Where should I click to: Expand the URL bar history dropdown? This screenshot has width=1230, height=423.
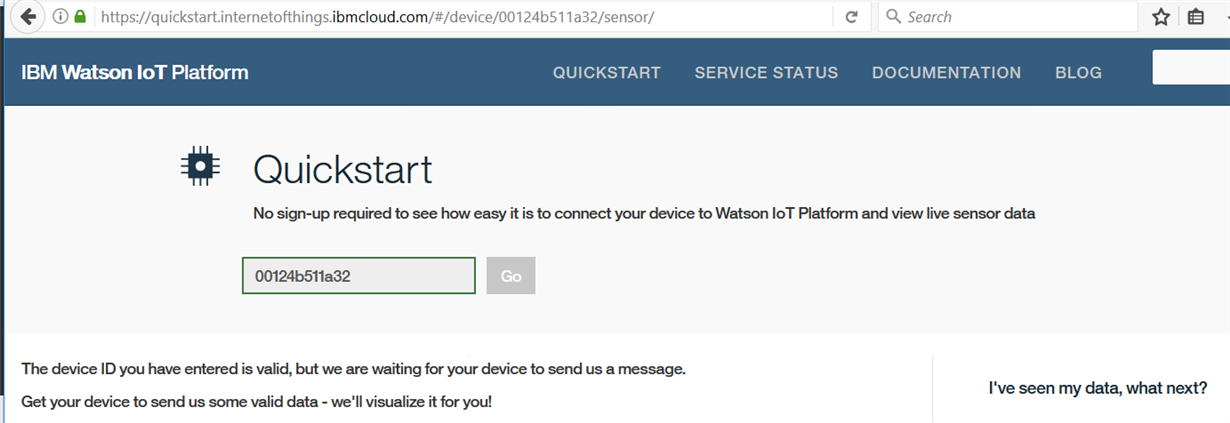click(822, 17)
